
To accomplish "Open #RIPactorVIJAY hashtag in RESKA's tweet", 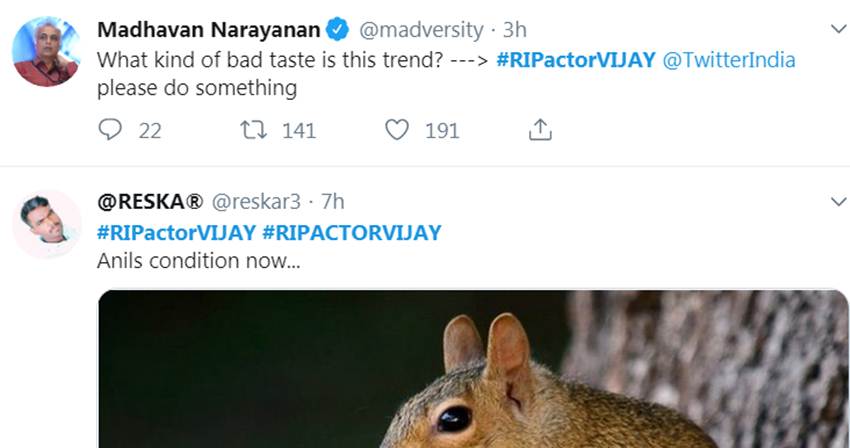I will click(176, 232).
